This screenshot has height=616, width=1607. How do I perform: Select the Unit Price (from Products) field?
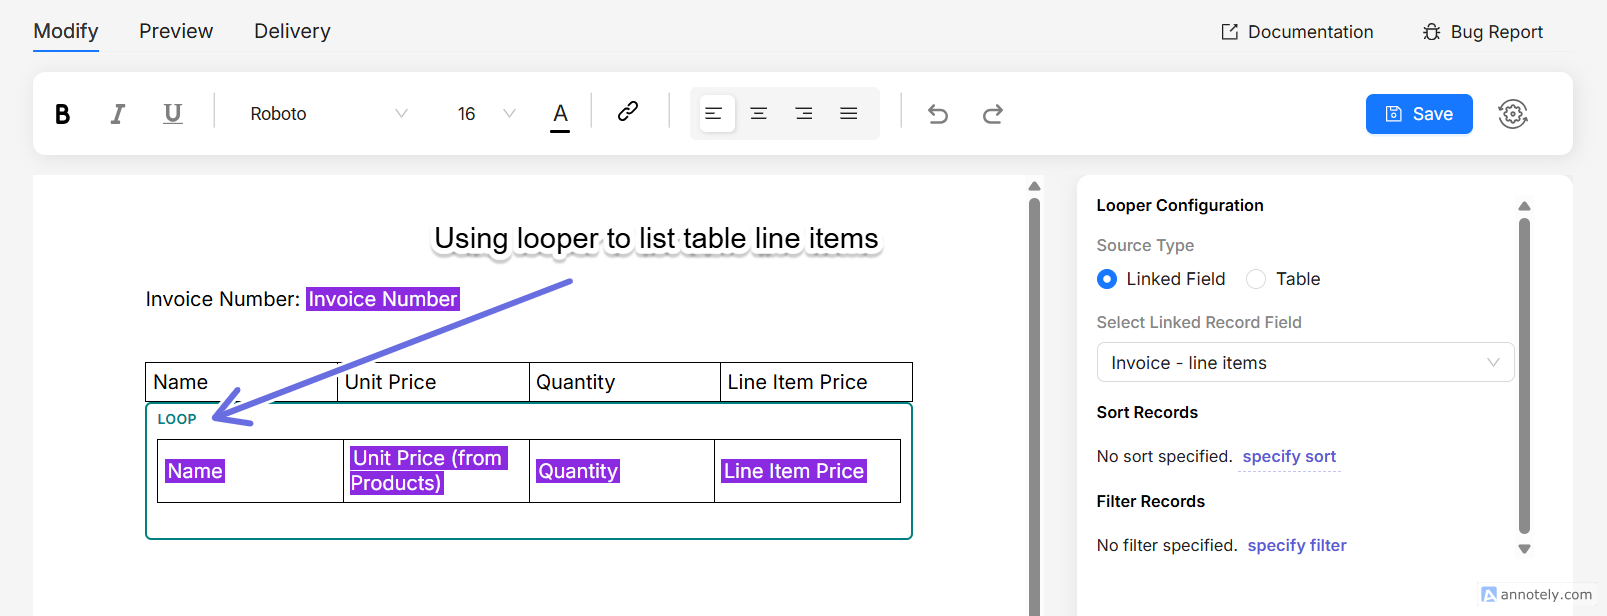[x=428, y=470]
